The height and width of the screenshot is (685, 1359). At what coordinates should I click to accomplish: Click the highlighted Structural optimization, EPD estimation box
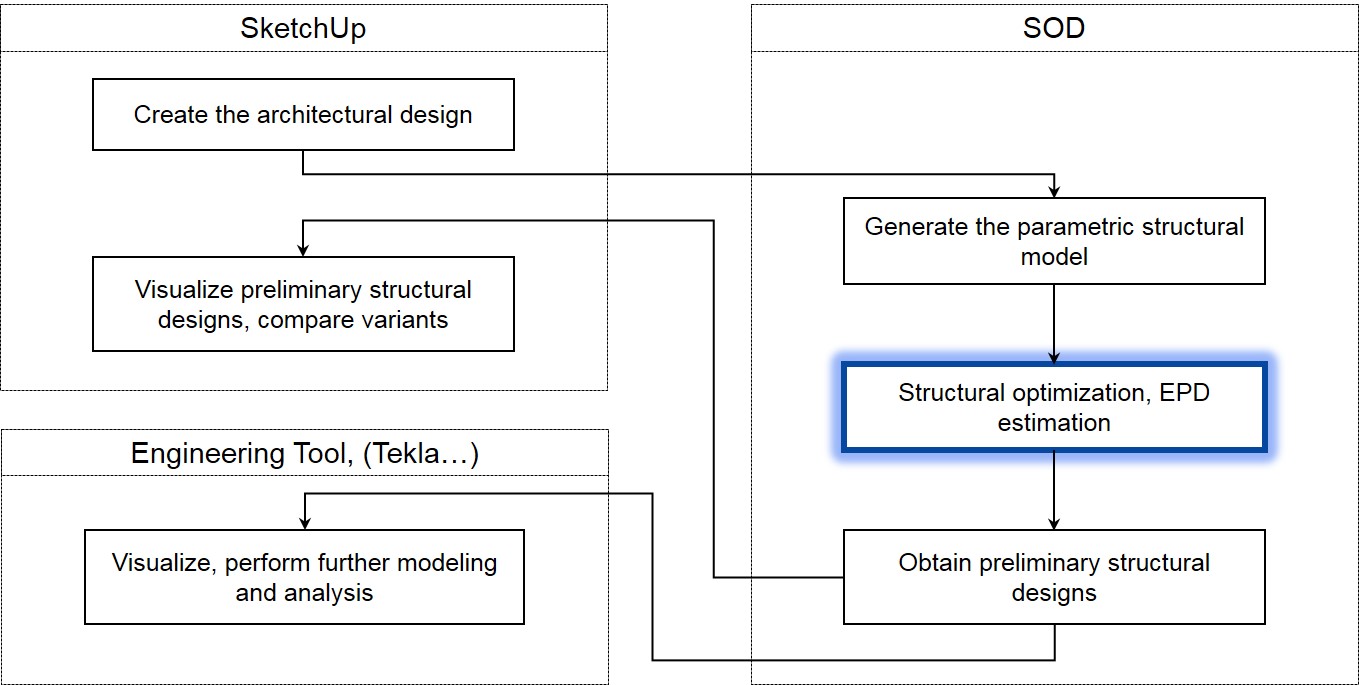1054,407
